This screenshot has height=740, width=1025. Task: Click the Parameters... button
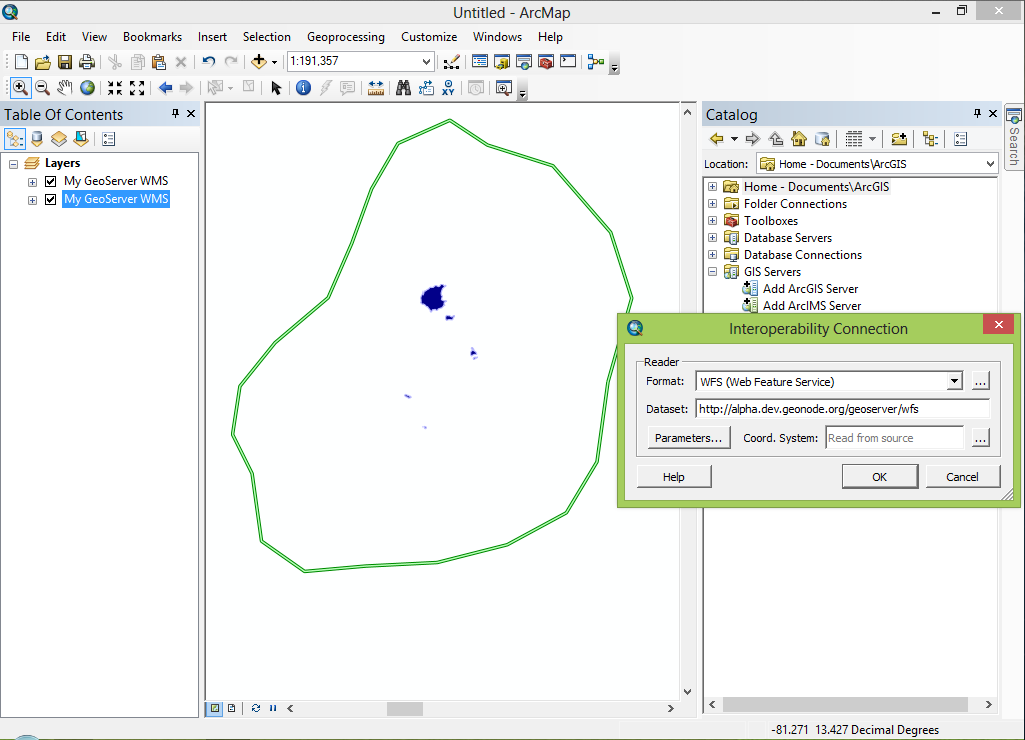688,438
